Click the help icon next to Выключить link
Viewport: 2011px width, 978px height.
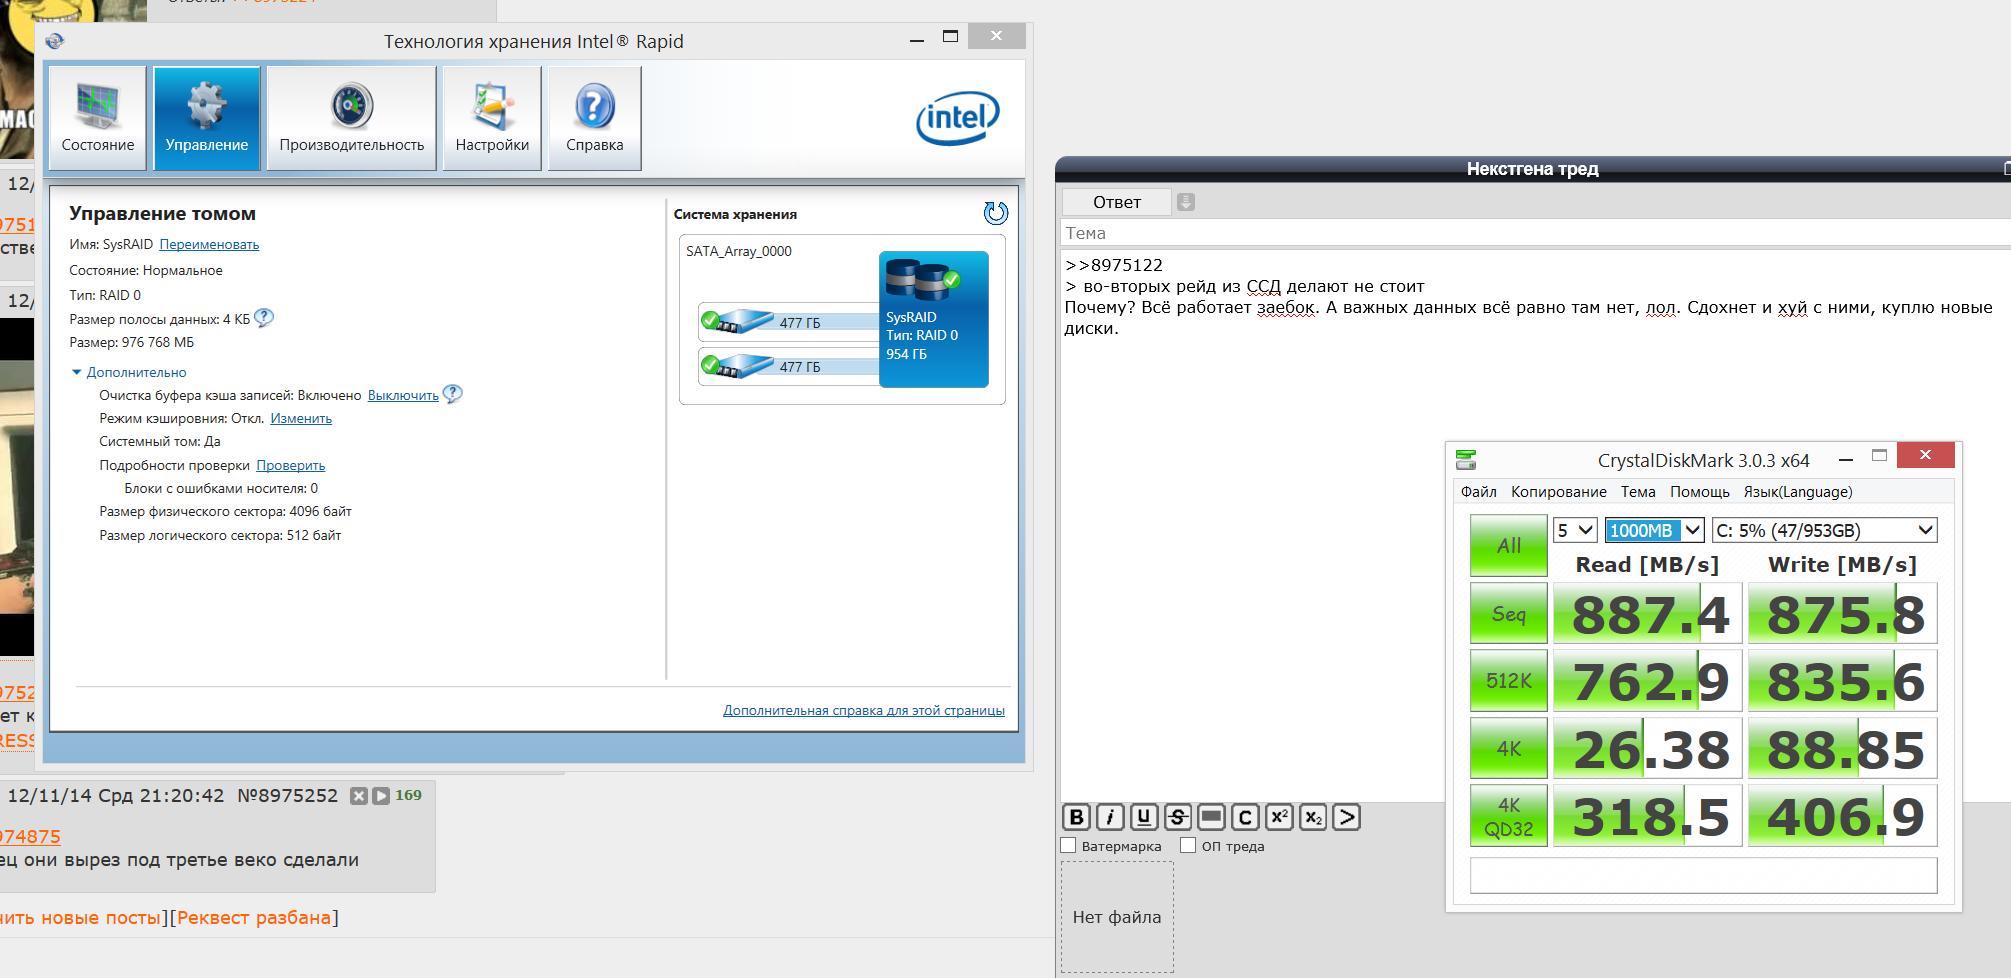[x=453, y=394]
